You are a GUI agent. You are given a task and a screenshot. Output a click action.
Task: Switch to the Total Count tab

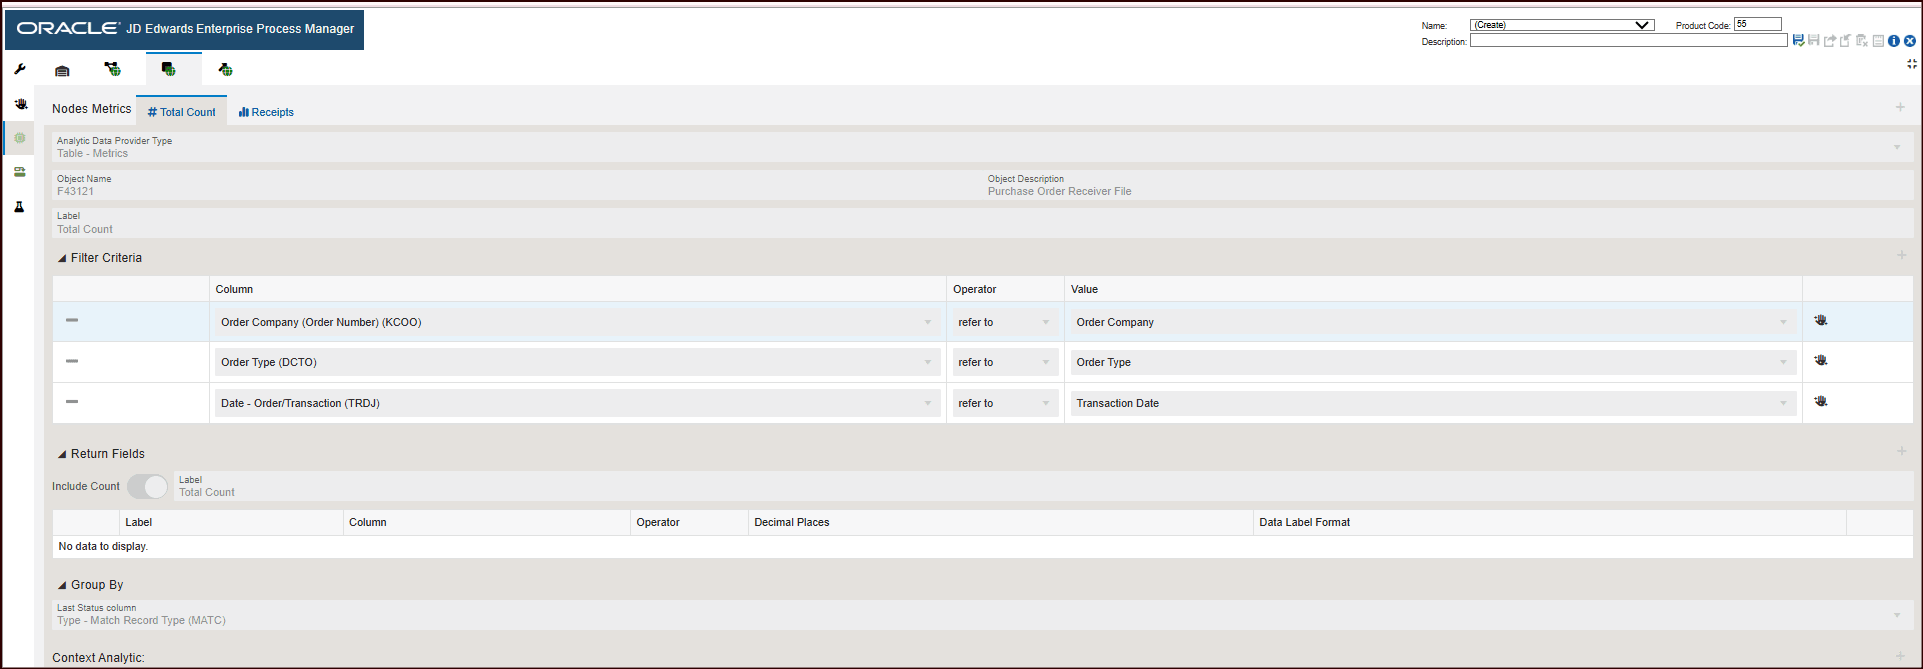pyautogui.click(x=181, y=112)
